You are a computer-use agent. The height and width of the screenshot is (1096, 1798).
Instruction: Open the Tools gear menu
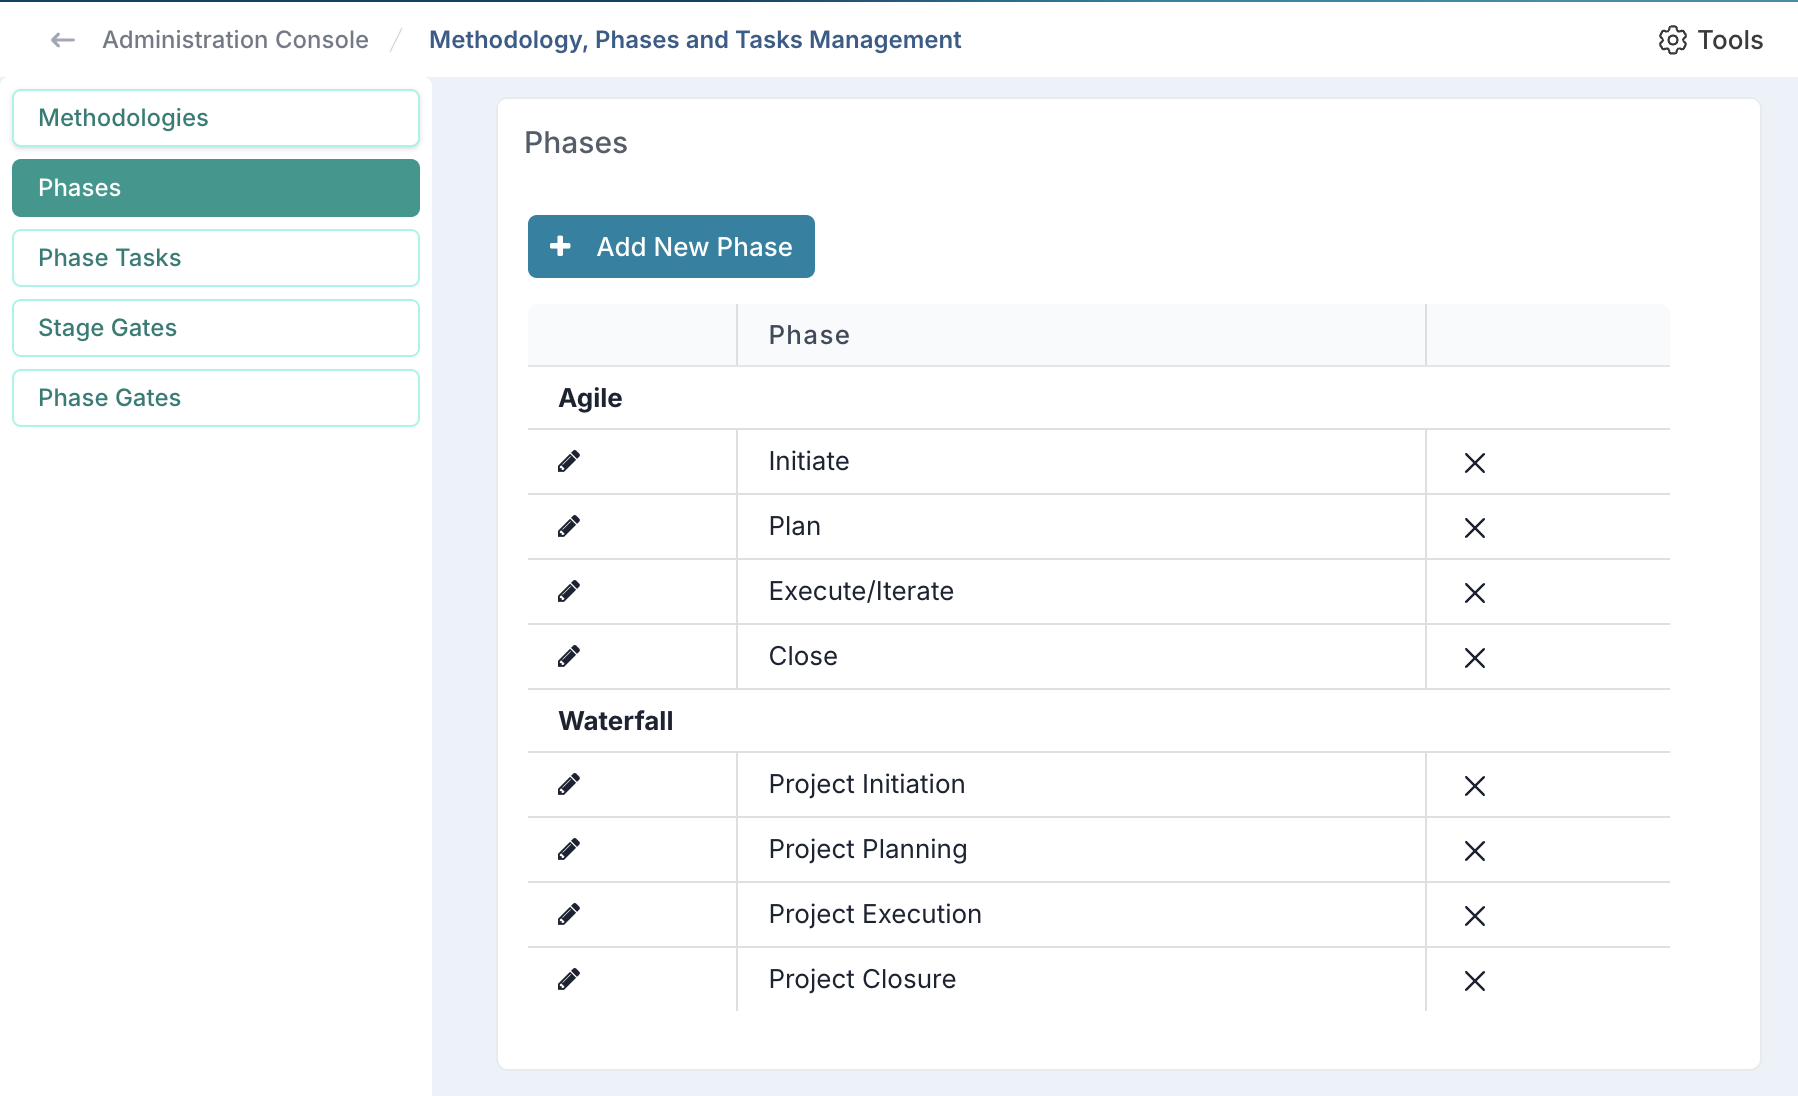[x=1710, y=40]
